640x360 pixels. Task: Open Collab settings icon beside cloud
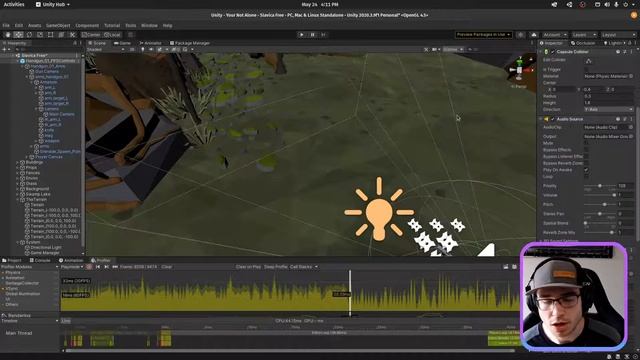pos(520,35)
